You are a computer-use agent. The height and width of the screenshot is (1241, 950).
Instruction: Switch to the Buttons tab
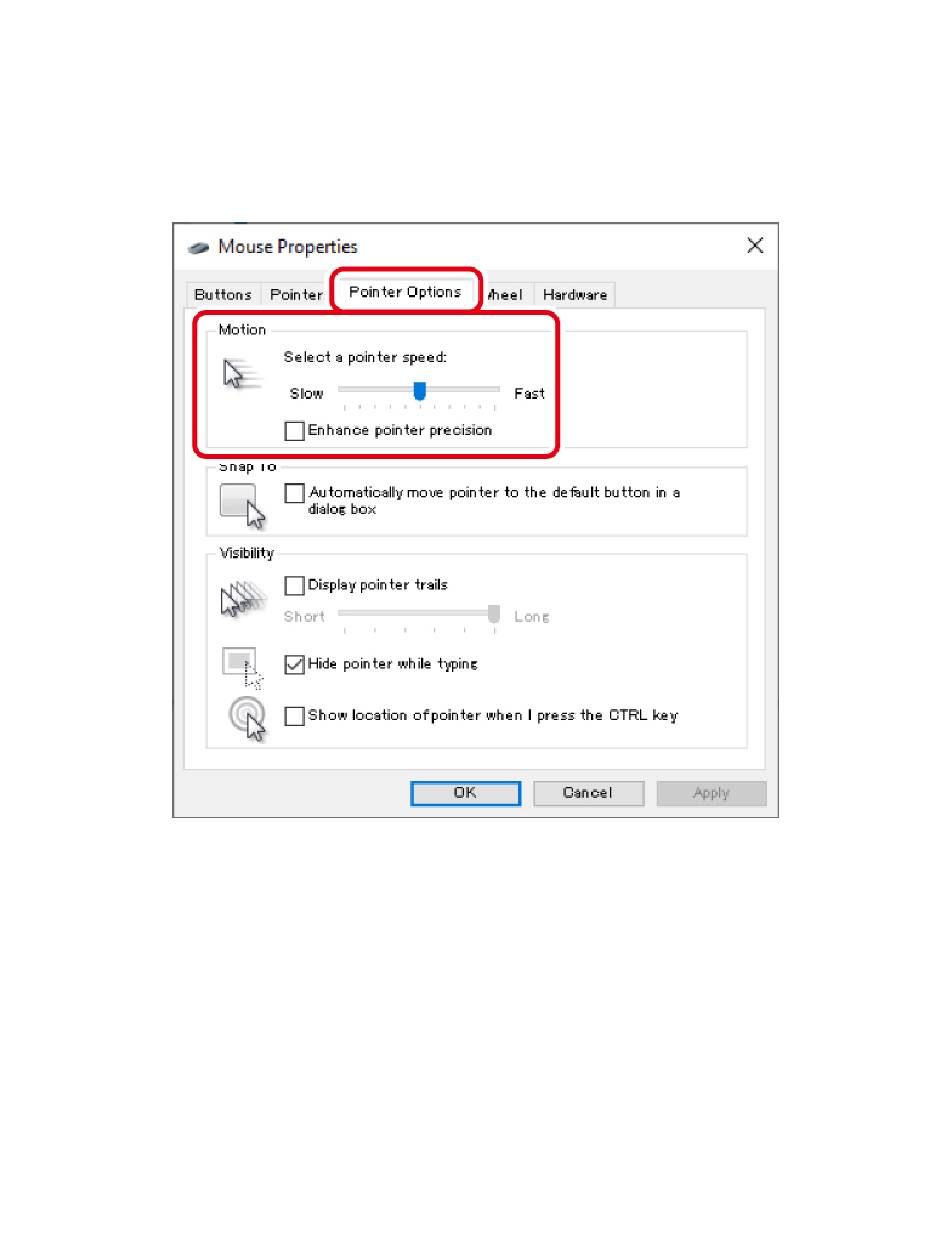(223, 295)
